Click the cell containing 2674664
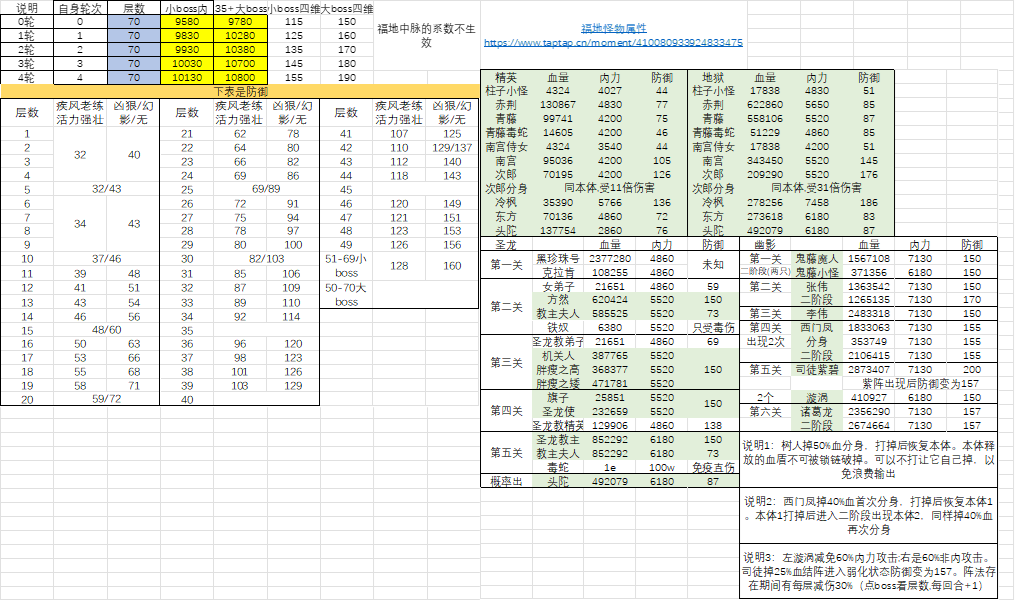The width and height of the screenshot is (1015, 601). click(869, 425)
